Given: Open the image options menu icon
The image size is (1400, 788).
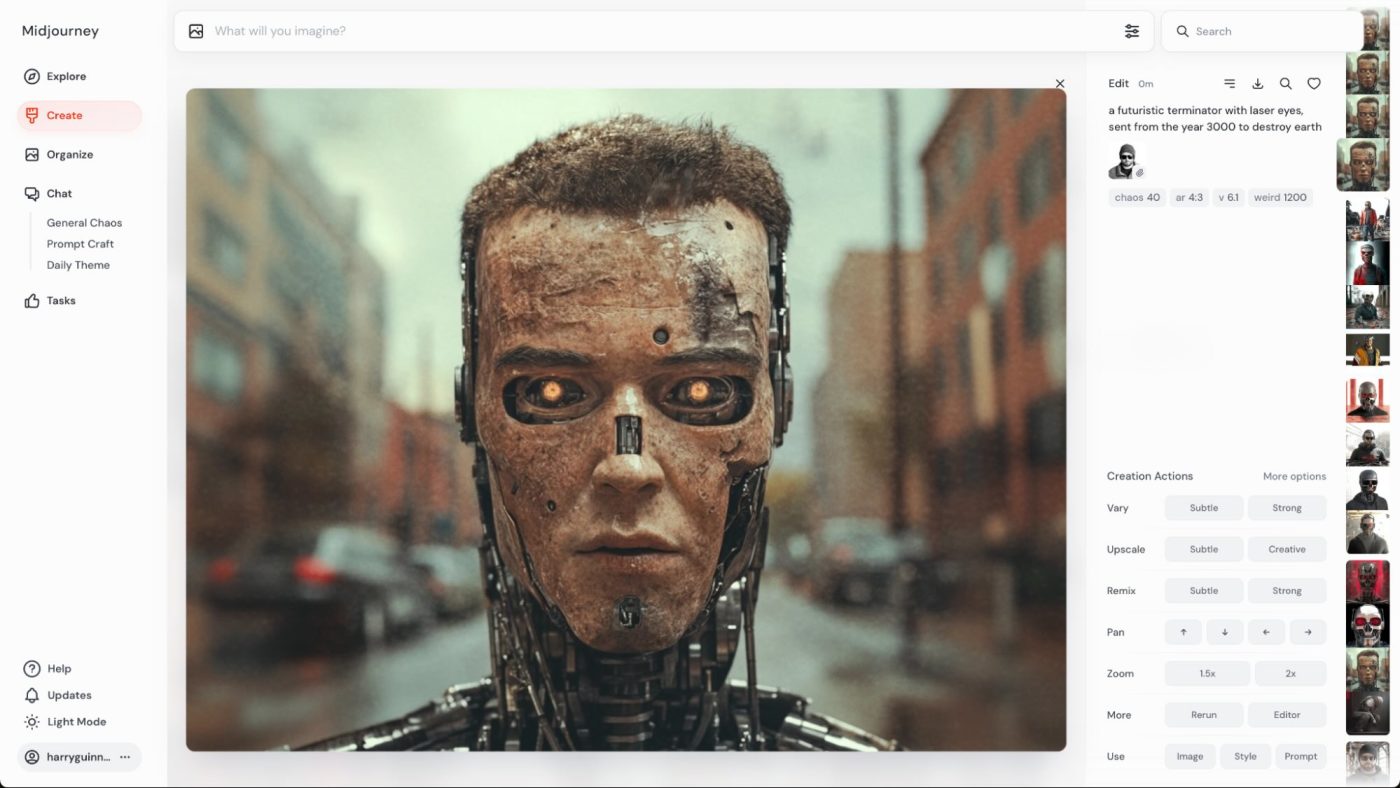Looking at the screenshot, I should tap(1230, 84).
